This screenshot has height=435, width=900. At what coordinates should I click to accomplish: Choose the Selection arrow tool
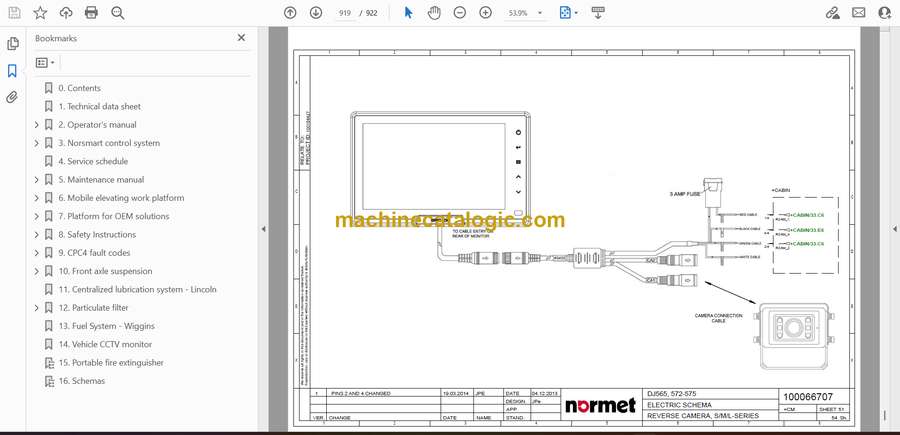pos(408,13)
